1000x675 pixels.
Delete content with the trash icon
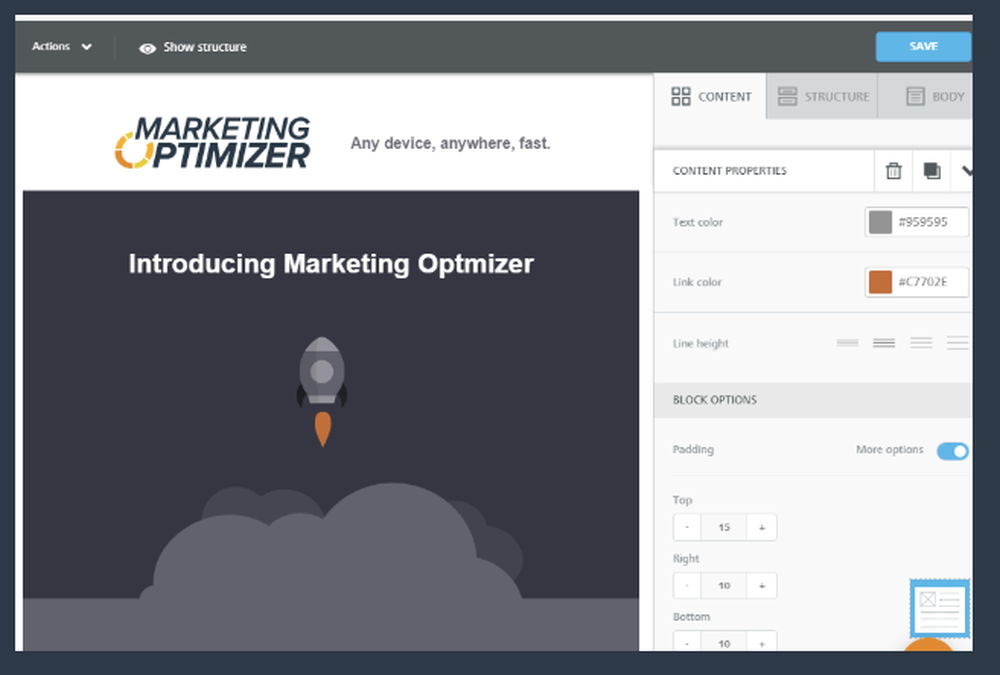[893, 171]
